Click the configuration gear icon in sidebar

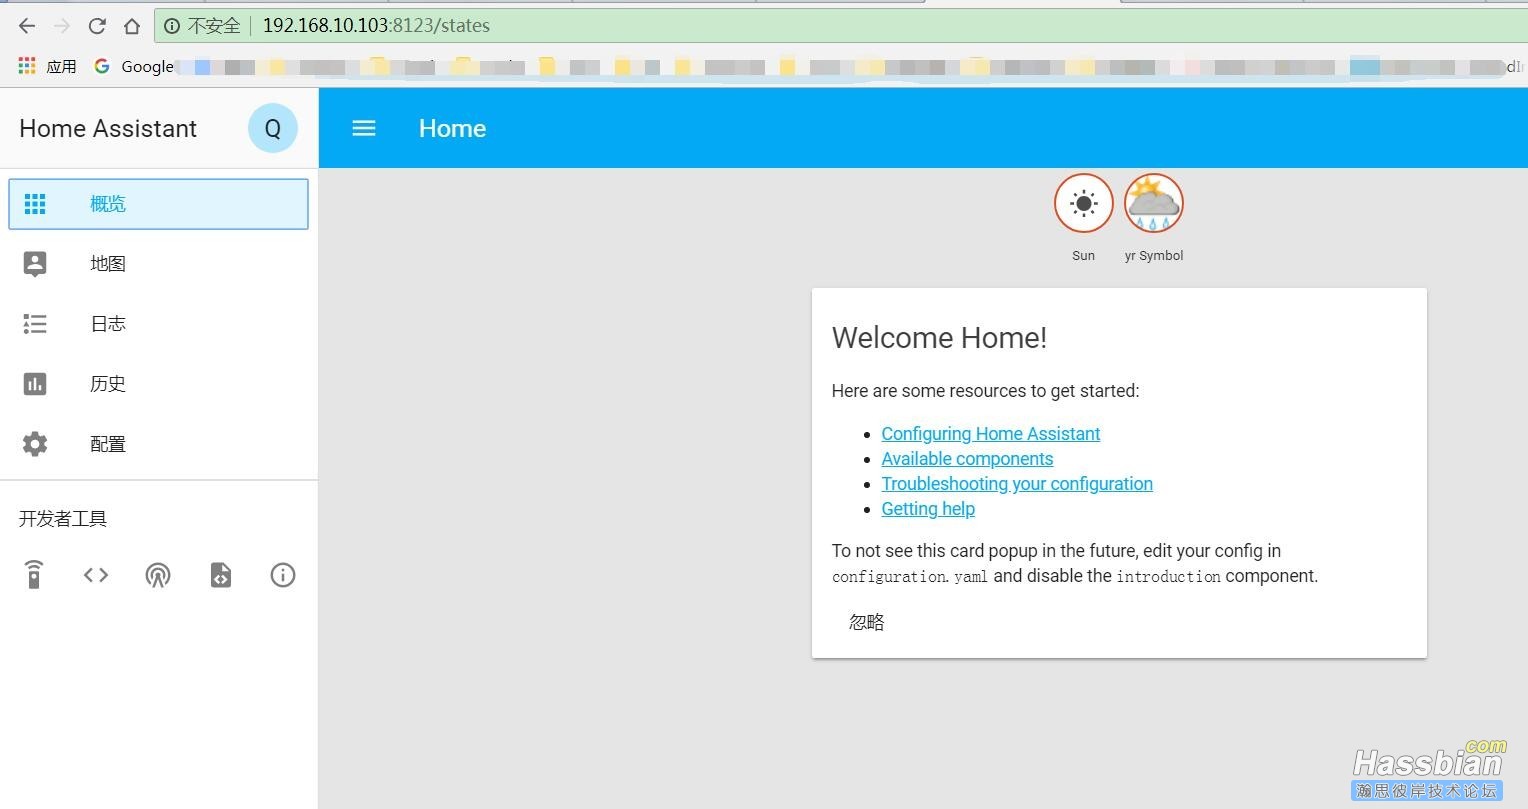[35, 444]
